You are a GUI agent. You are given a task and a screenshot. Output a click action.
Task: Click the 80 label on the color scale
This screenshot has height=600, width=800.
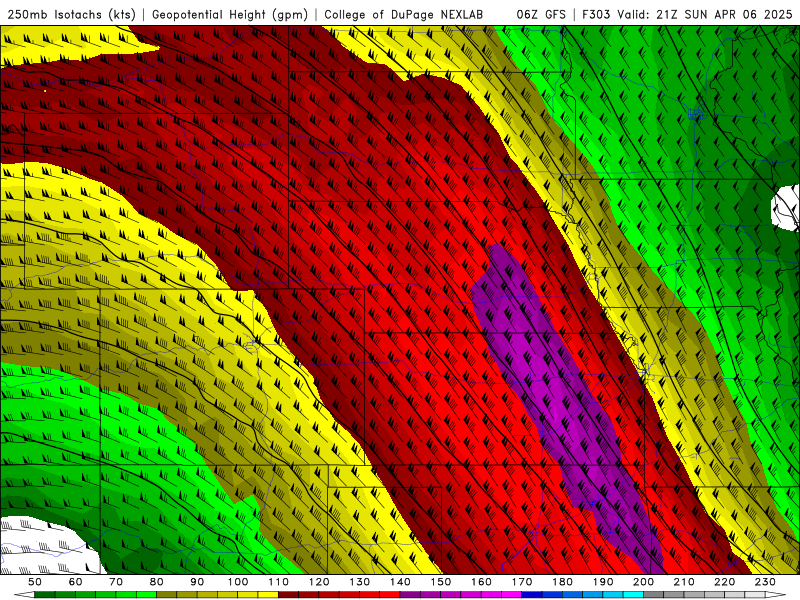pyautogui.click(x=157, y=582)
